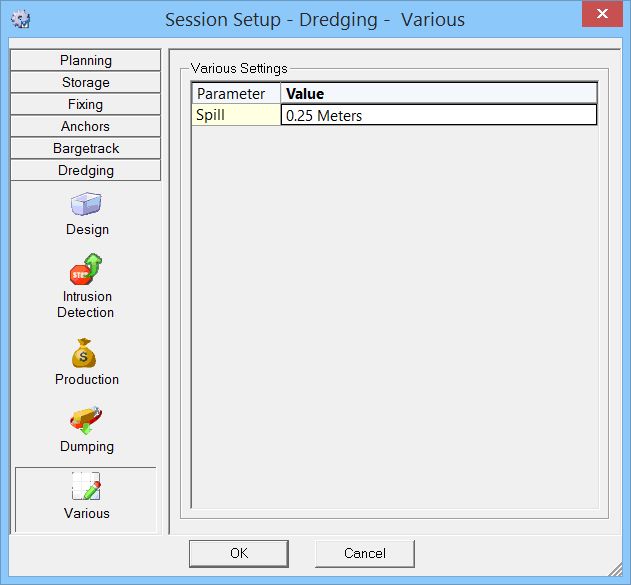Select the Anchors category

86,126
